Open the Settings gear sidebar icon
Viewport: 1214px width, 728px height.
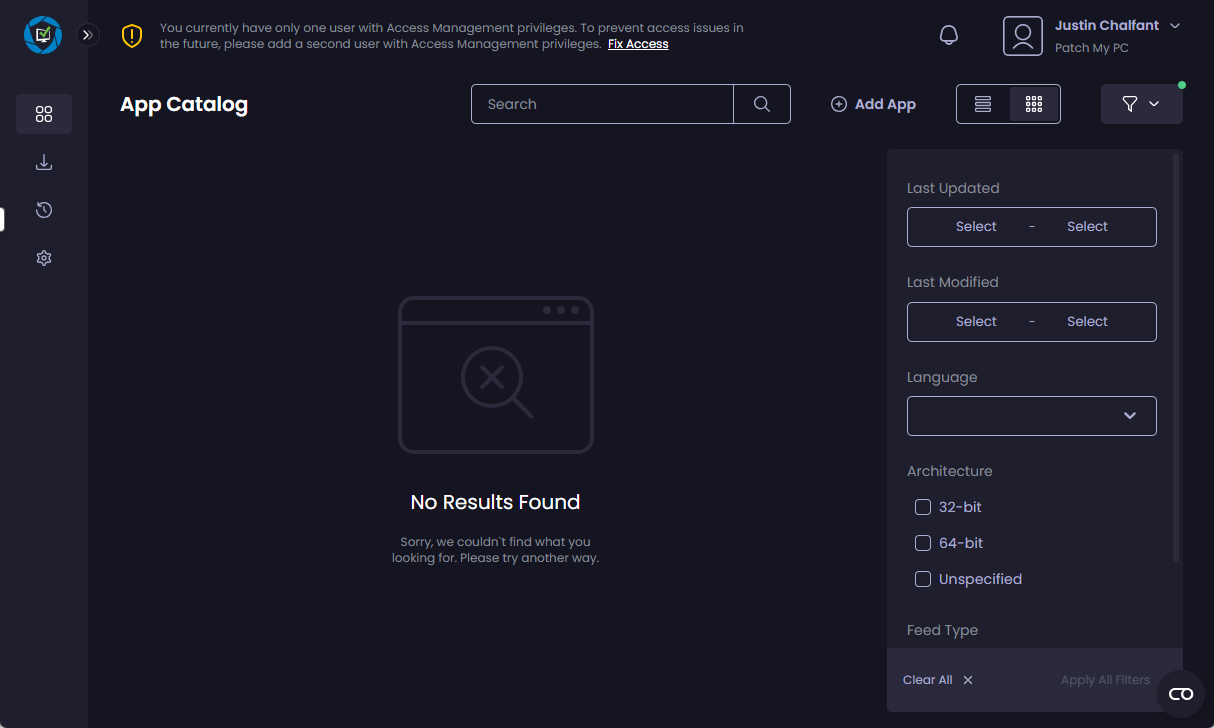tap(44, 258)
